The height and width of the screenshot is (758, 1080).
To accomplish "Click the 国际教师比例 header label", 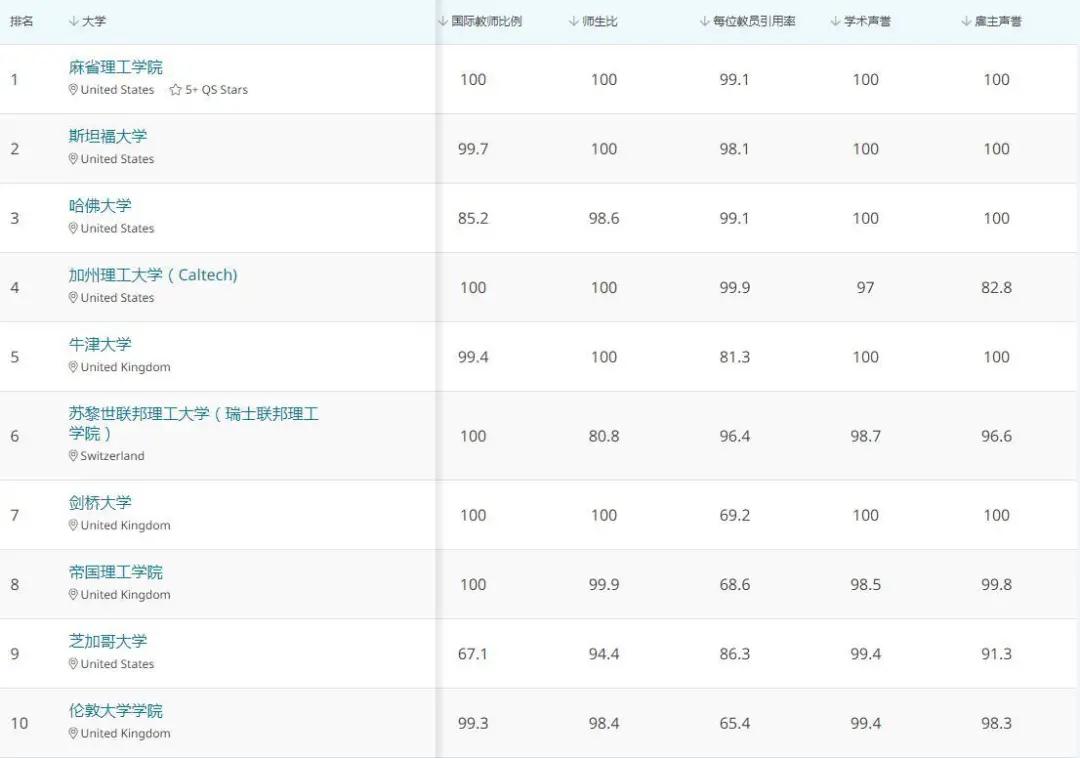I will [x=487, y=21].
